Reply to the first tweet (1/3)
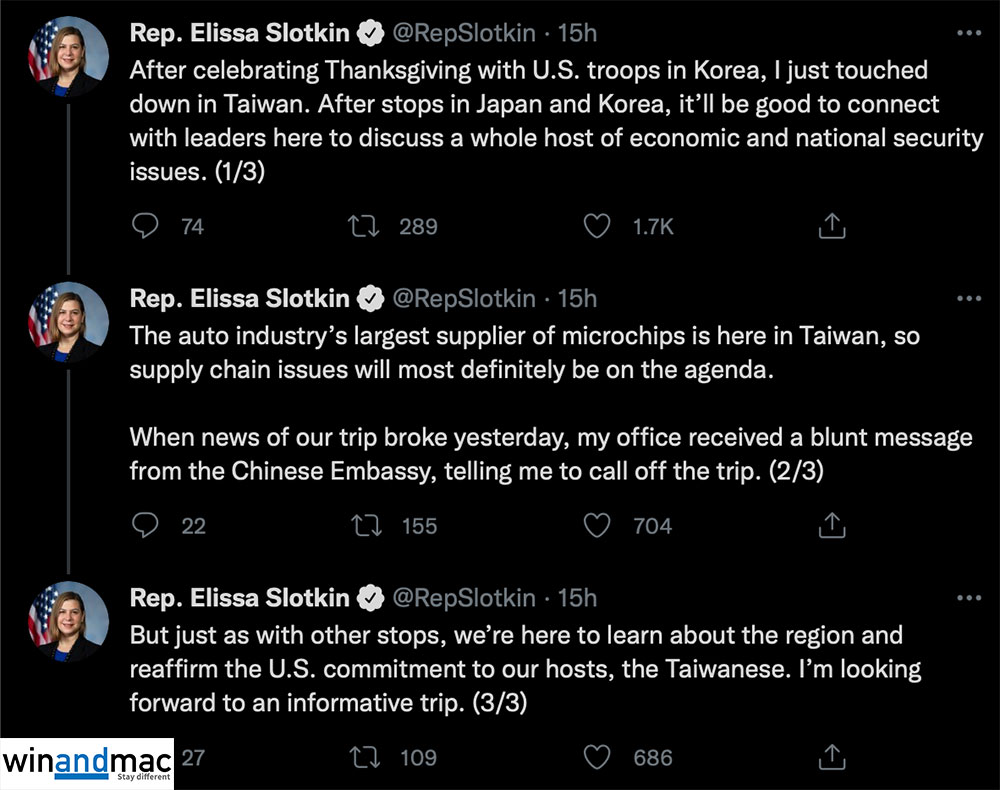Viewport: 1000px width, 790px height. 146,227
